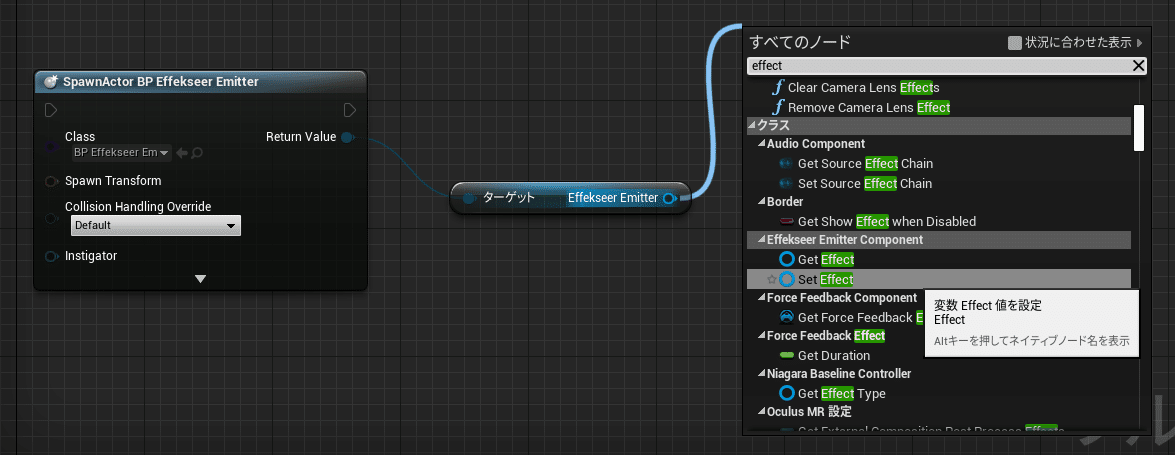This screenshot has width=1175, height=455.
Task: Click icon beside Get Source Effect Chain
Action: [786, 163]
